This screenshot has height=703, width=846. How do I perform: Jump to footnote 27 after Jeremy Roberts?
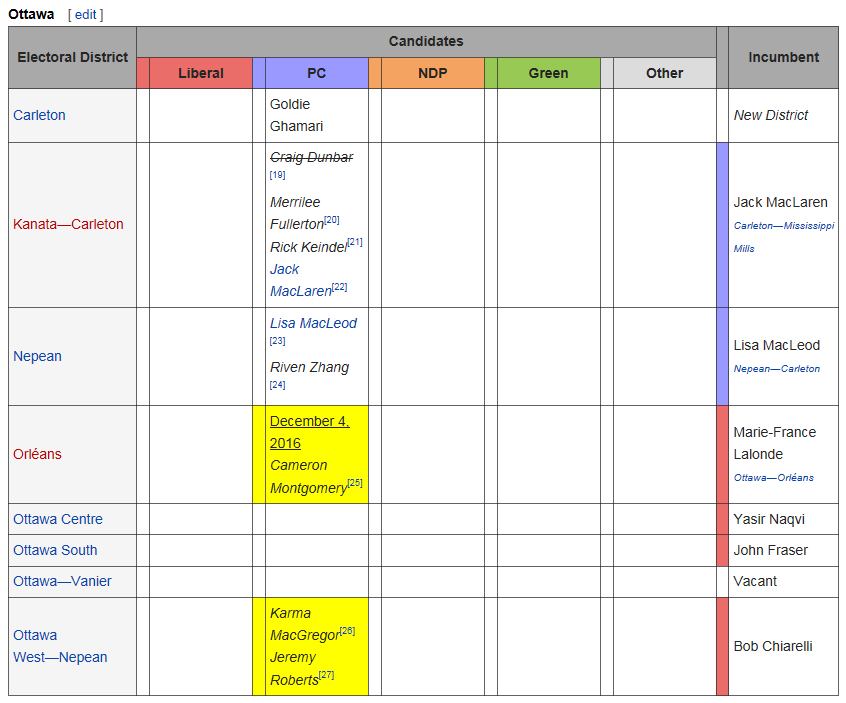326,676
